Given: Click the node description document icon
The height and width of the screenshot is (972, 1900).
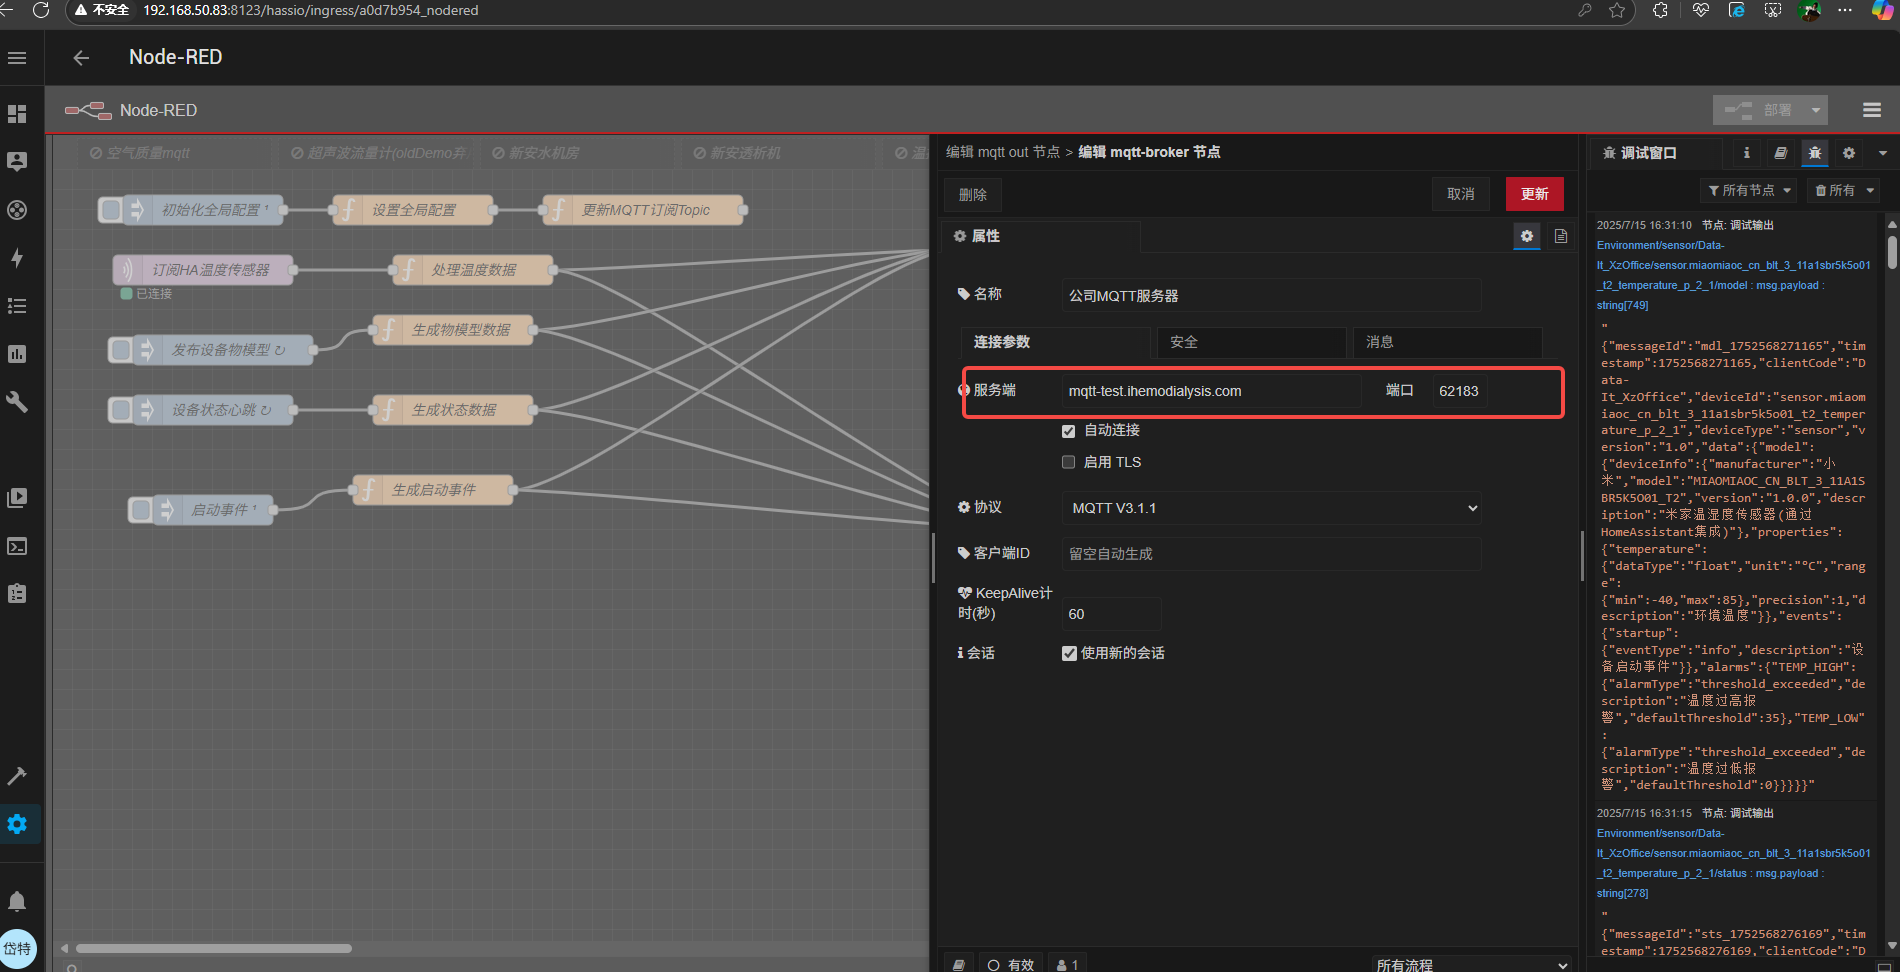Looking at the screenshot, I should 1560,236.
